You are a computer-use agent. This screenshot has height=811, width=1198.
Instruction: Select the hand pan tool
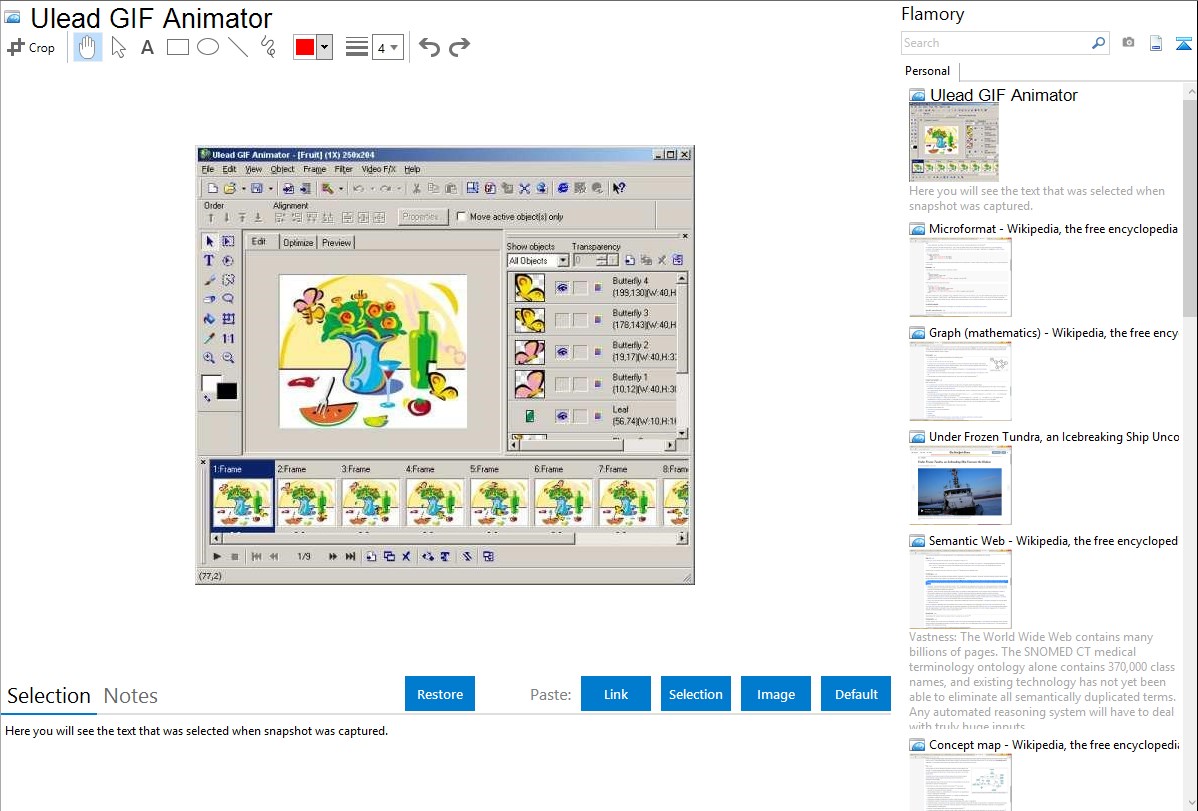pos(87,47)
